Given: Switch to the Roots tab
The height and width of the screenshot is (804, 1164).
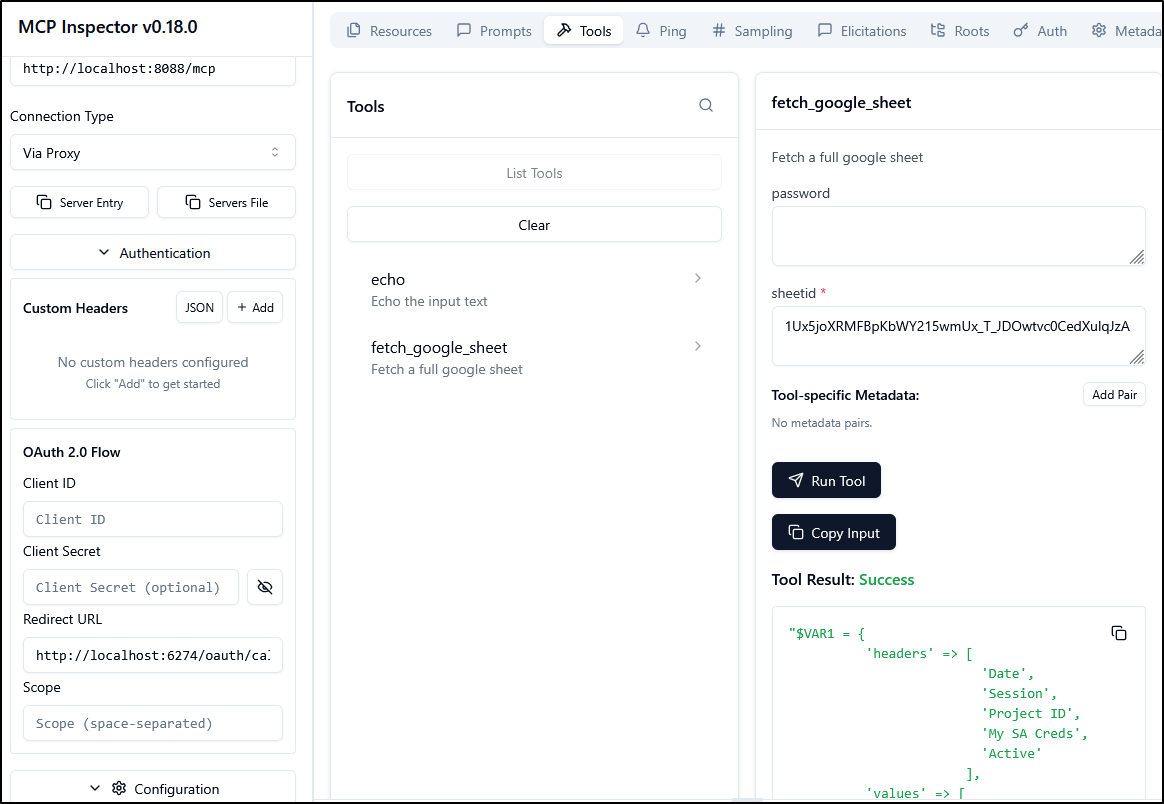Looking at the screenshot, I should click(x=959, y=31).
